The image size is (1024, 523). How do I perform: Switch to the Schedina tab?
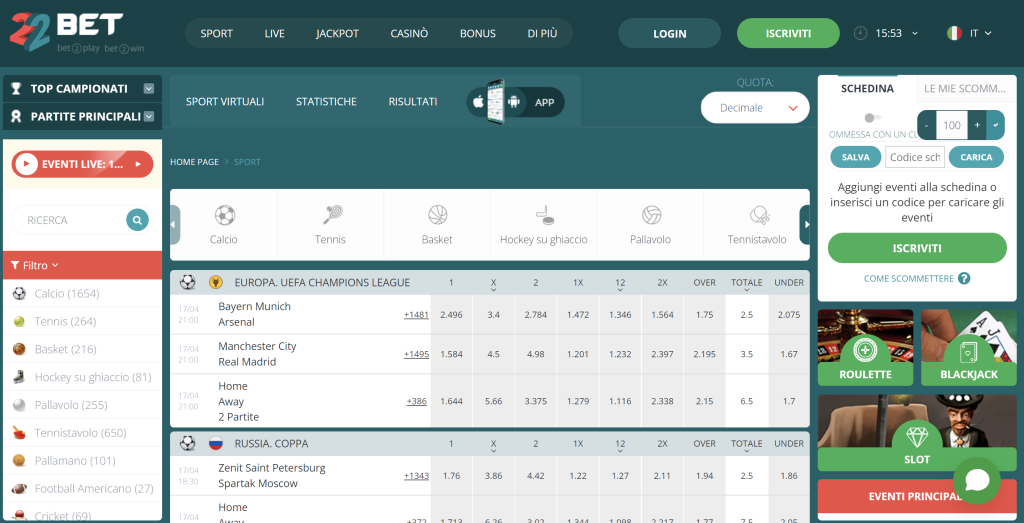[x=867, y=89]
